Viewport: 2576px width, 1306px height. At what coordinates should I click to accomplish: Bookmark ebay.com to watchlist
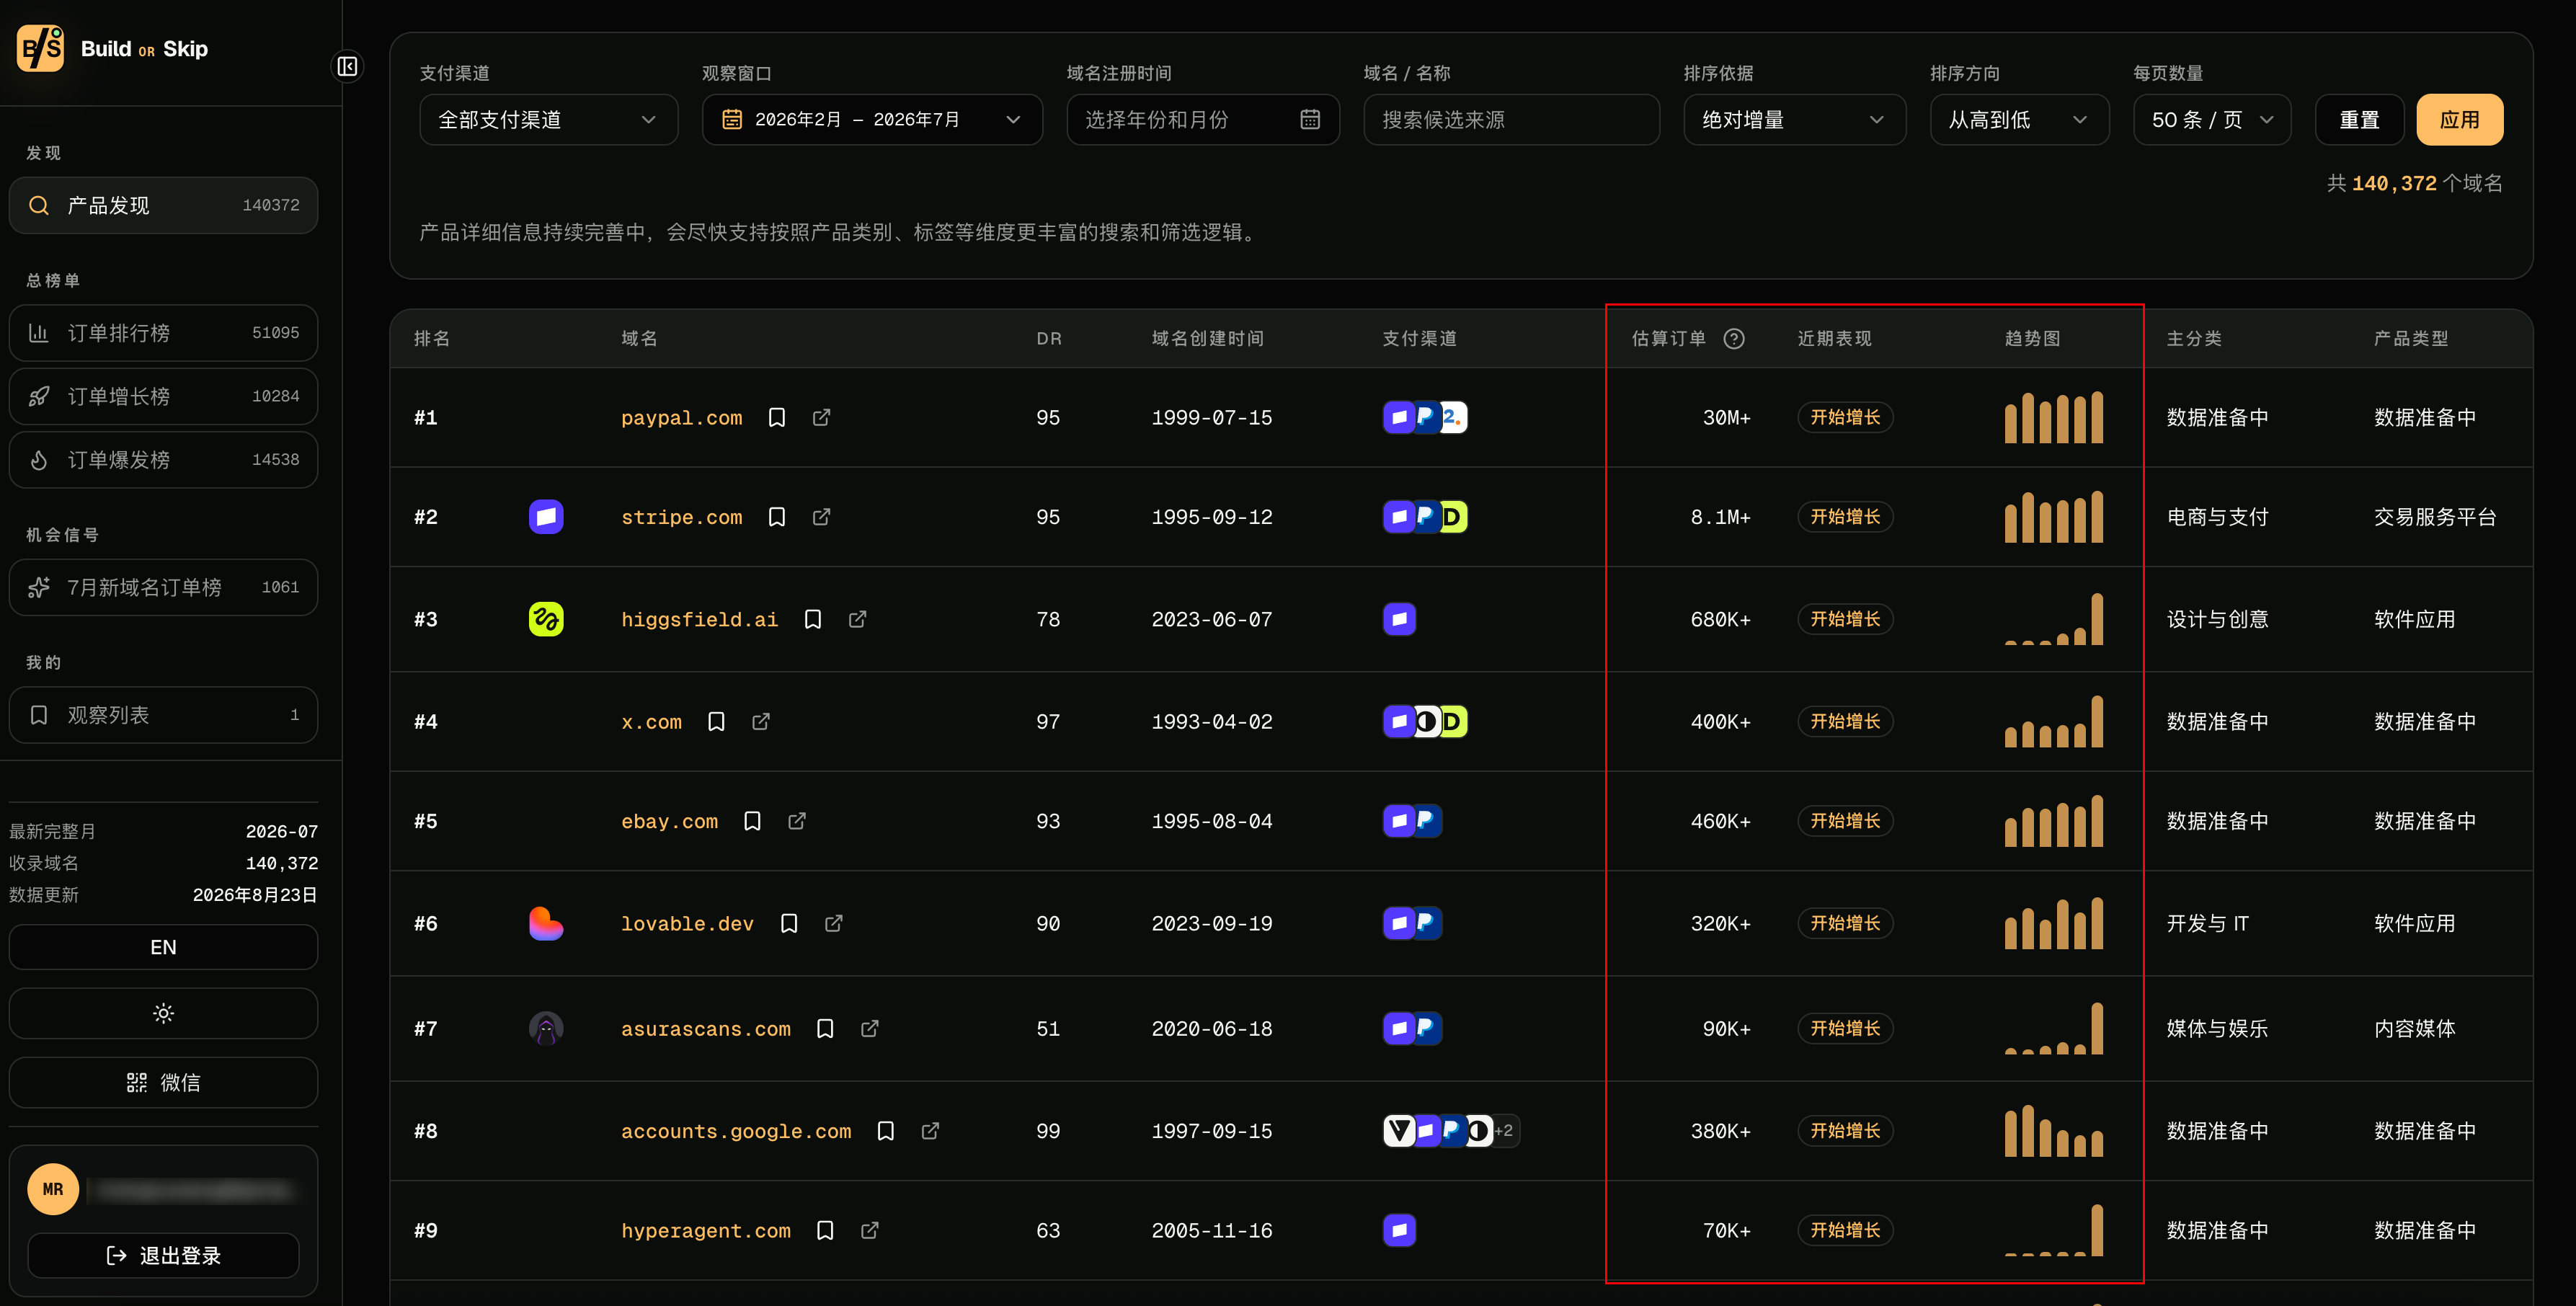752,821
